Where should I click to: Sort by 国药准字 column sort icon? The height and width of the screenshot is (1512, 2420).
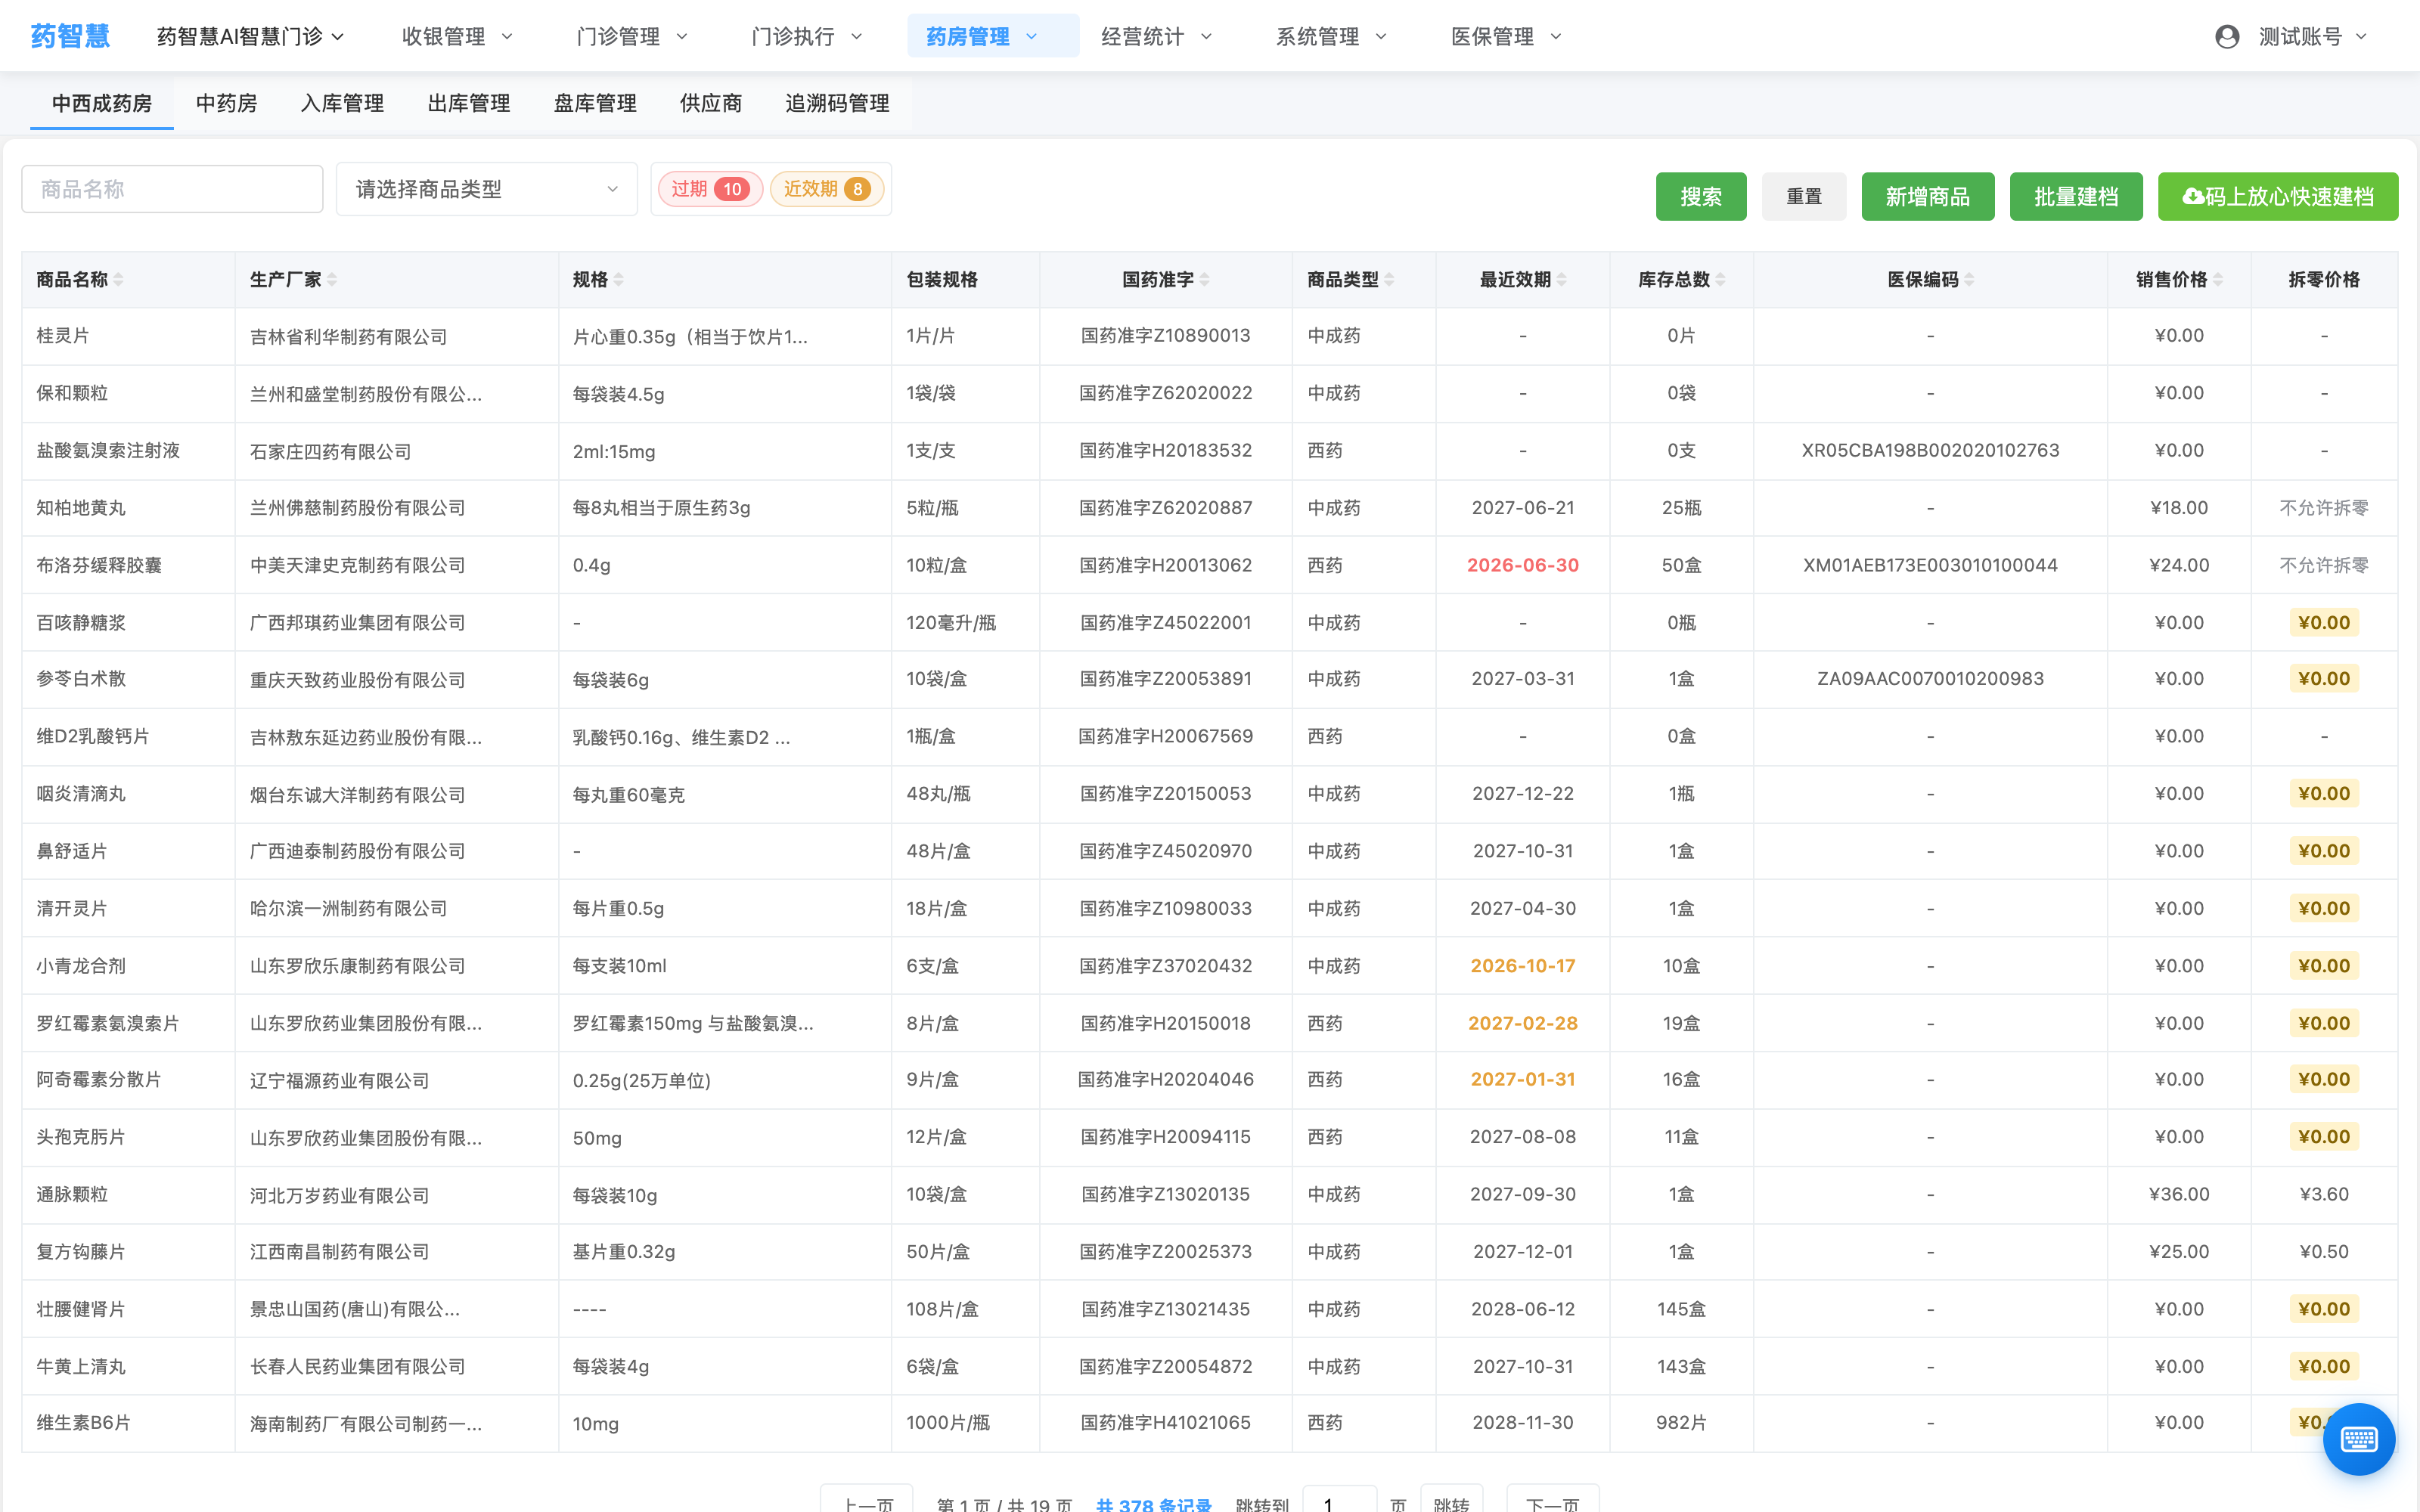tap(1205, 280)
